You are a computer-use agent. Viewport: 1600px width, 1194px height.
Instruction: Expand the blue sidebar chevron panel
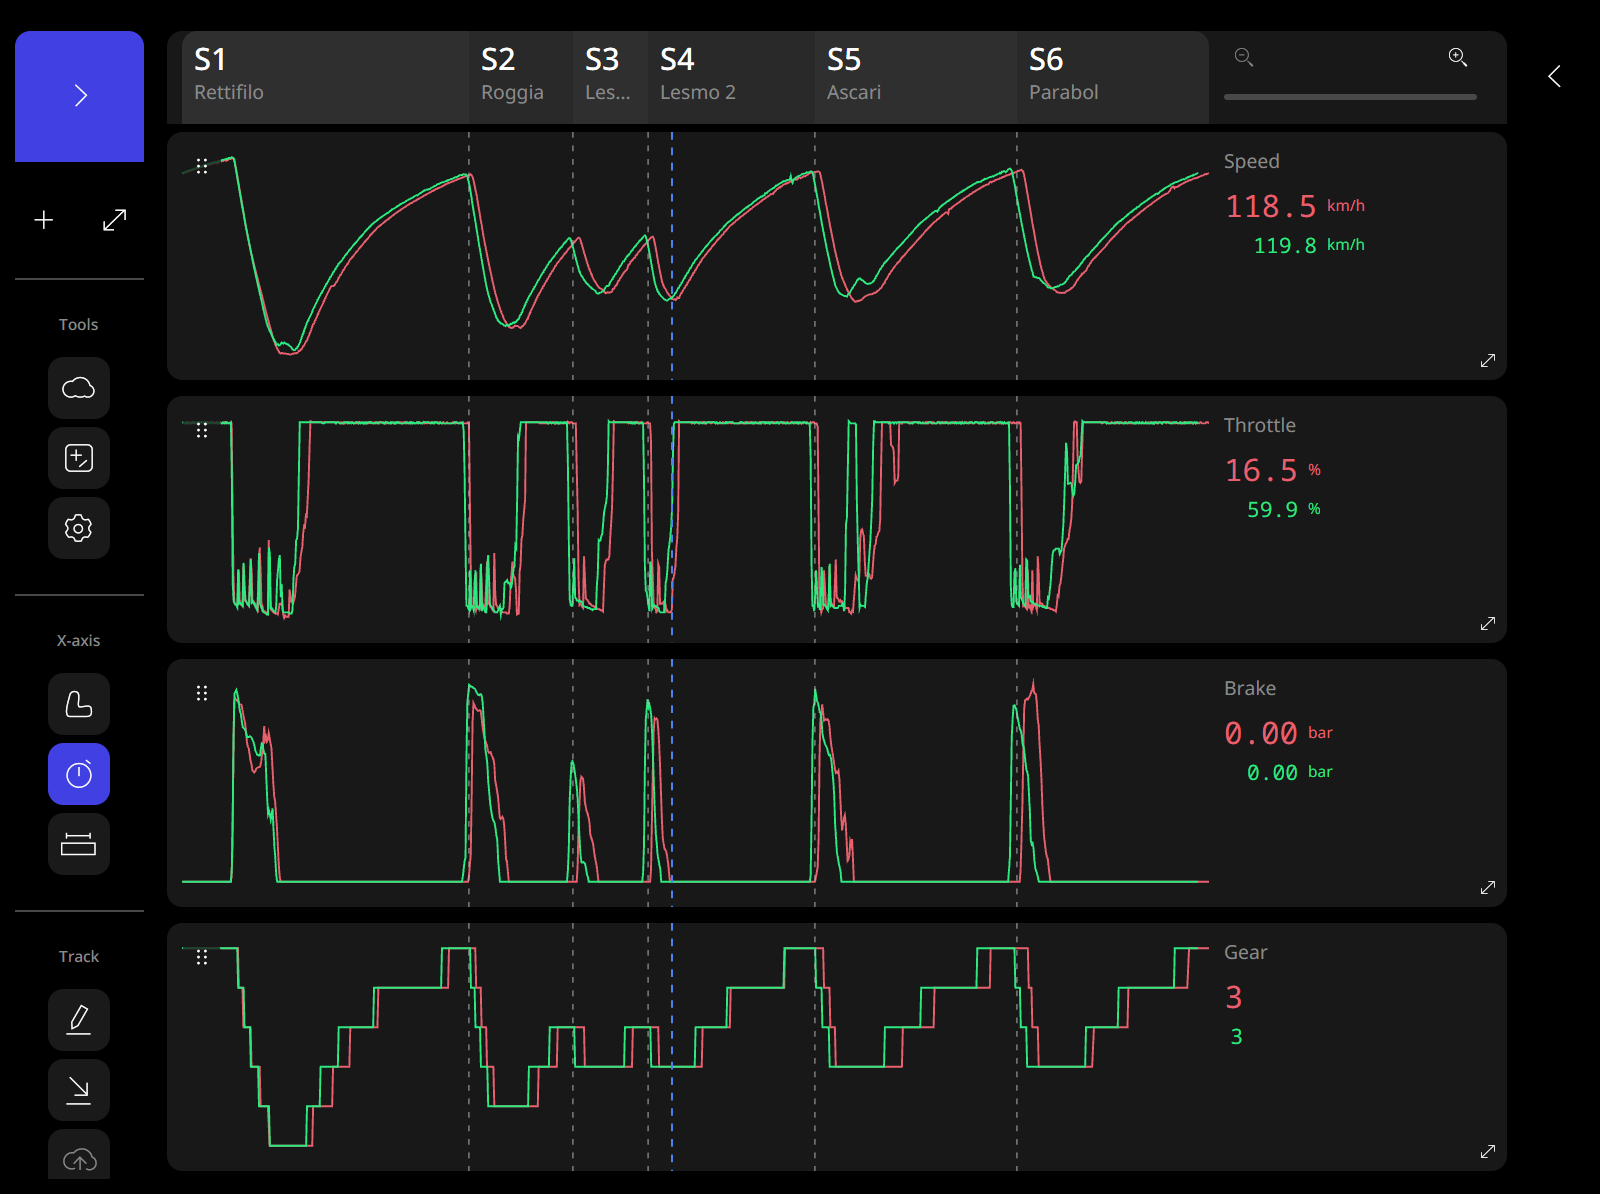(79, 96)
